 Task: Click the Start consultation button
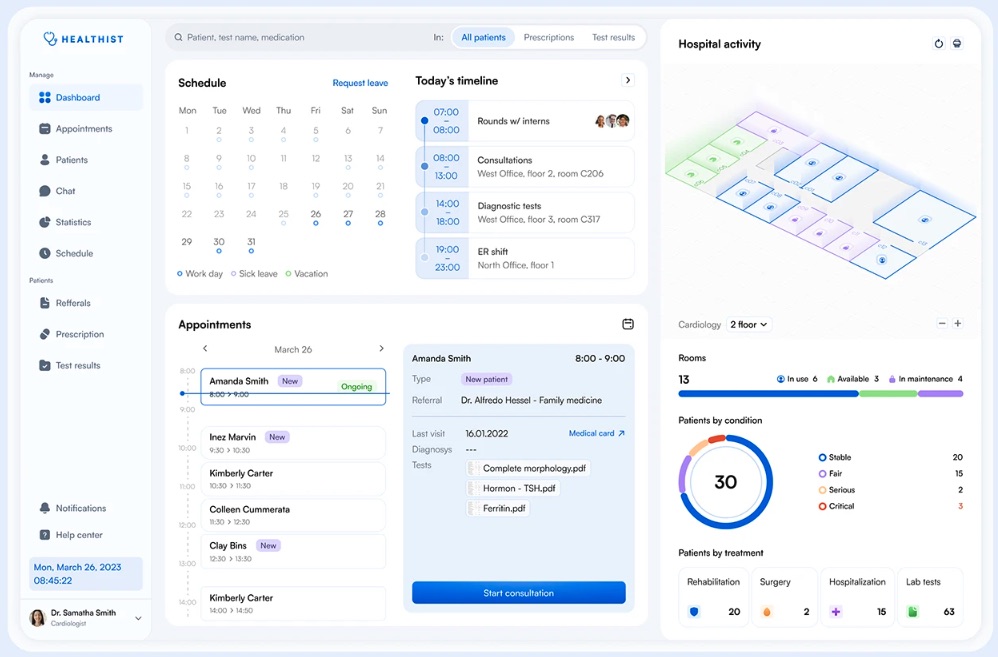(x=518, y=592)
